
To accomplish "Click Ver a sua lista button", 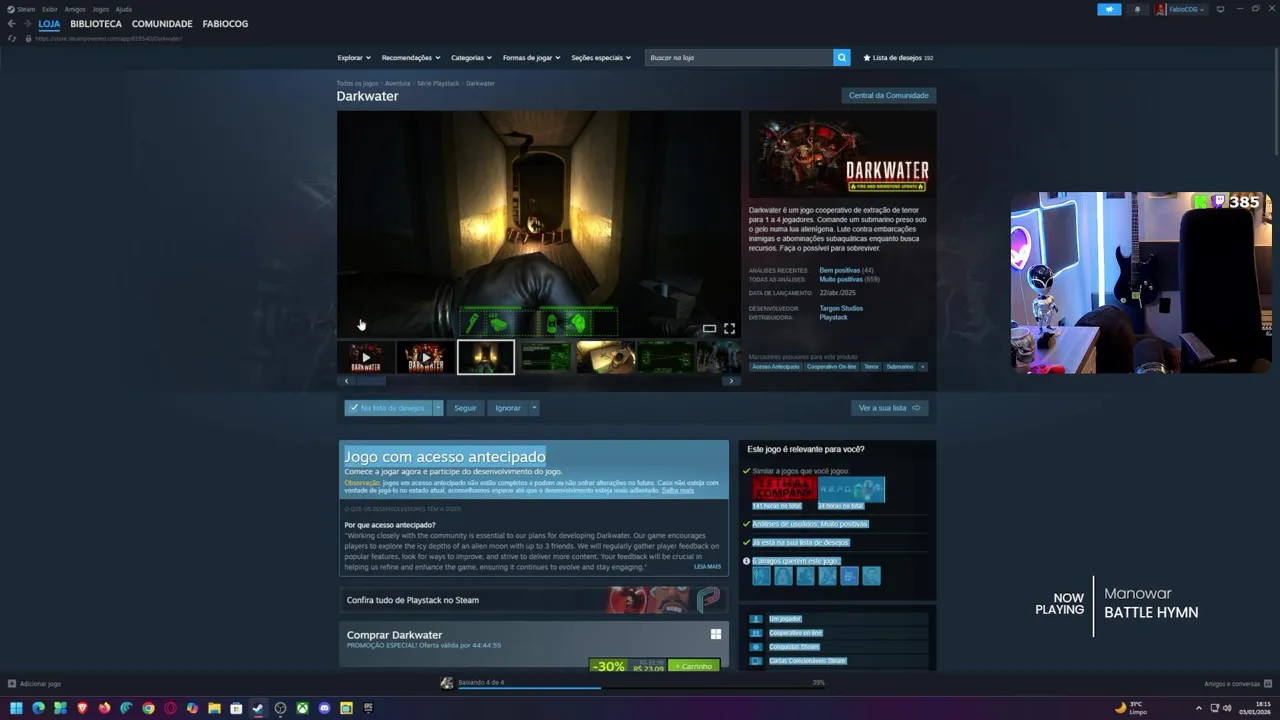I will pos(889,408).
